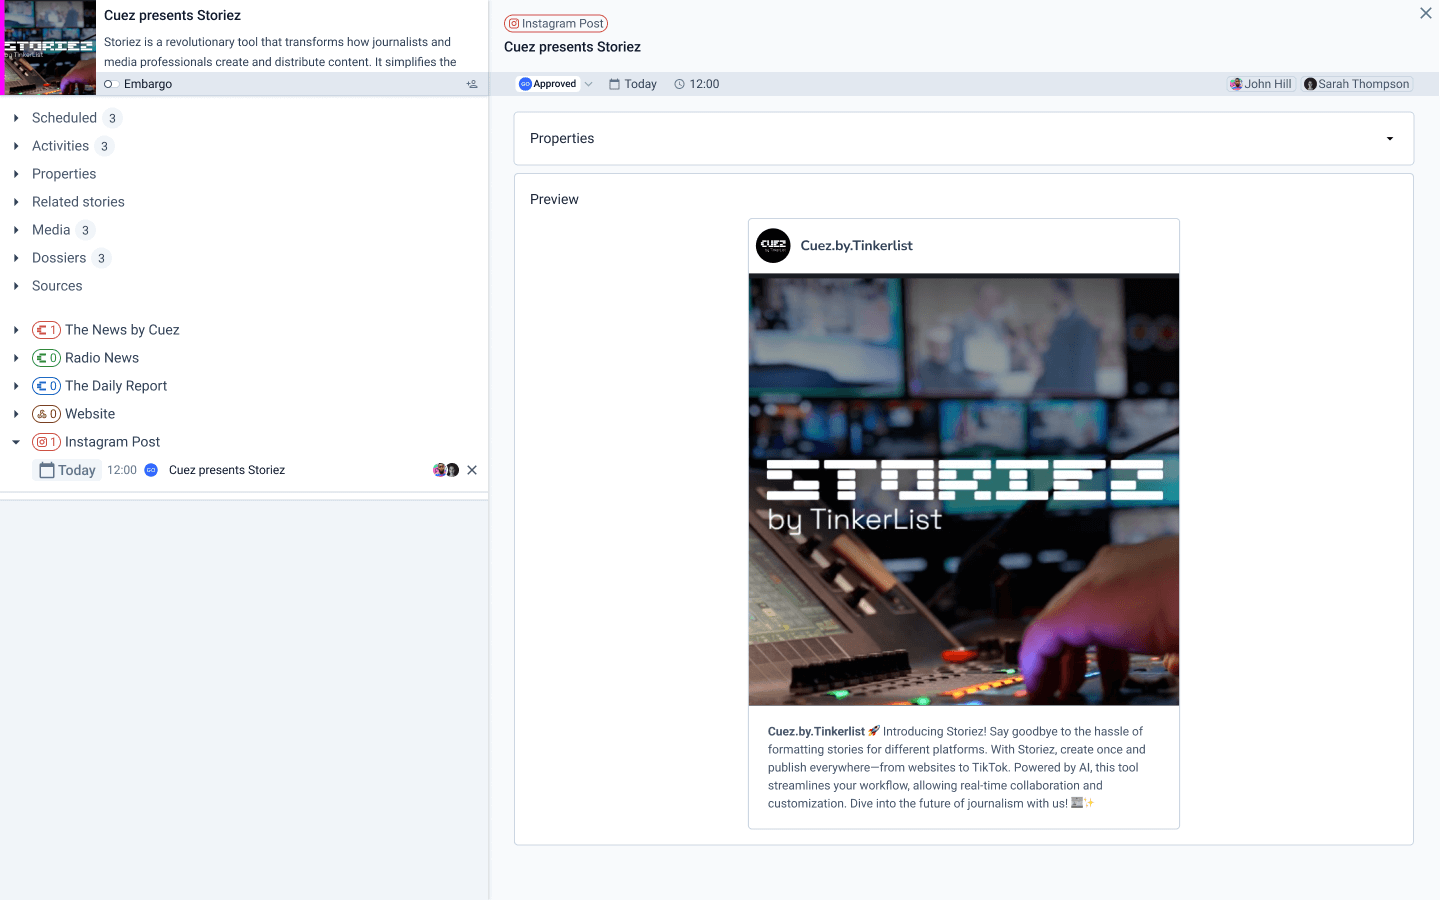
Task: Open the Website item
Action: pyautogui.click(x=90, y=414)
